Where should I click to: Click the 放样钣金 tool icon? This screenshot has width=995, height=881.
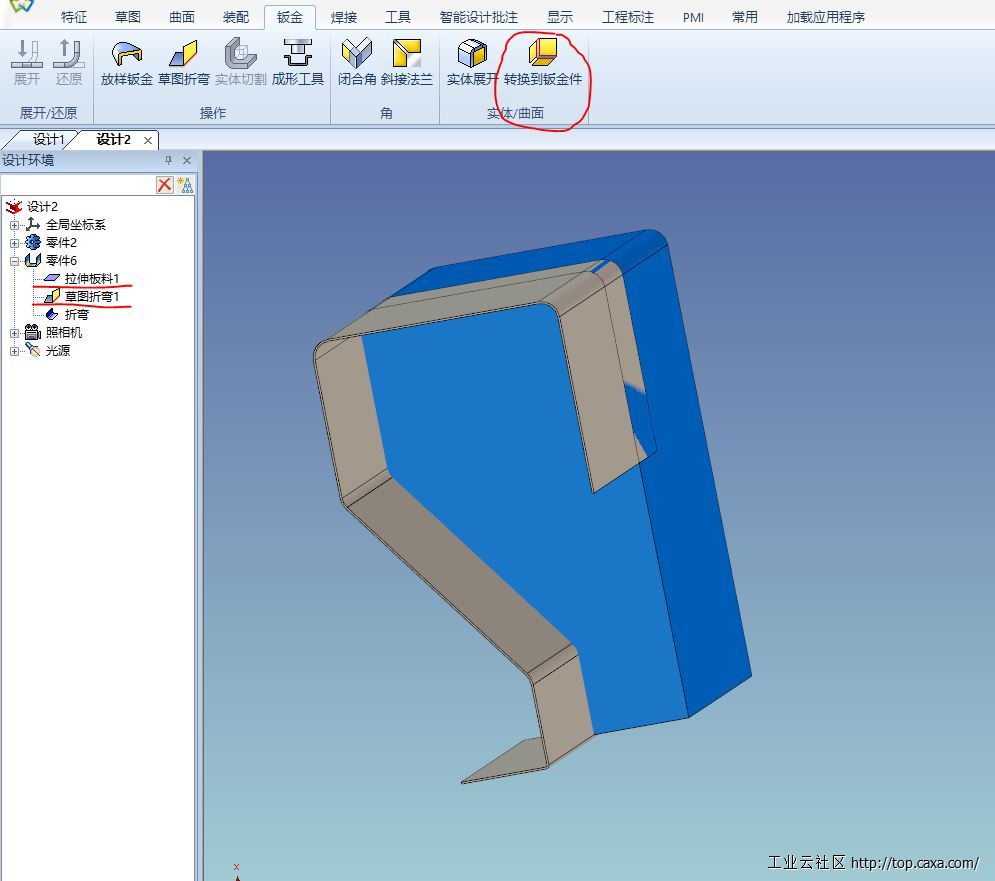(126, 54)
